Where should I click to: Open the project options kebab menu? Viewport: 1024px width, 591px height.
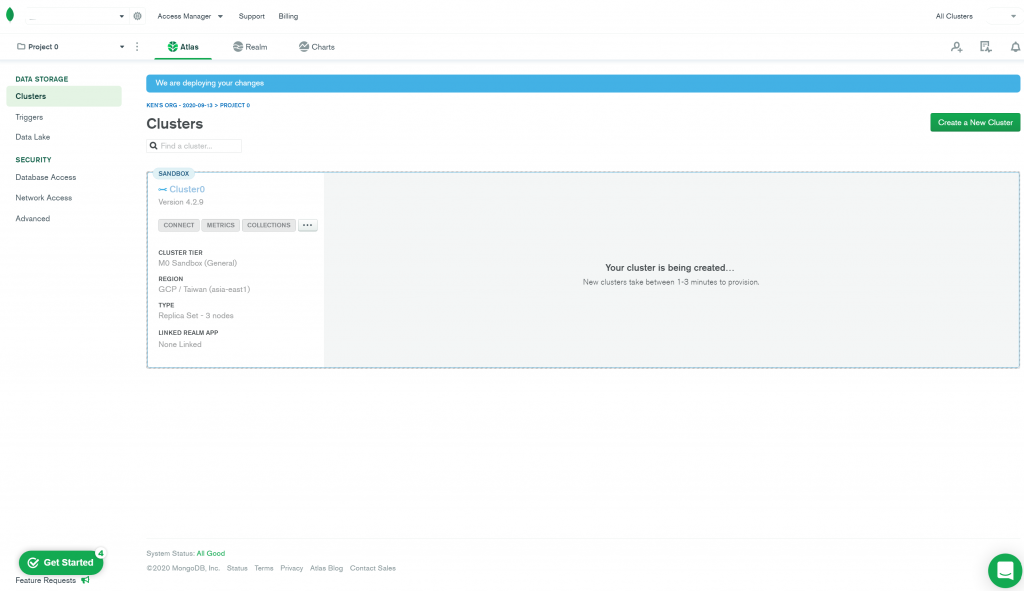pos(136,46)
